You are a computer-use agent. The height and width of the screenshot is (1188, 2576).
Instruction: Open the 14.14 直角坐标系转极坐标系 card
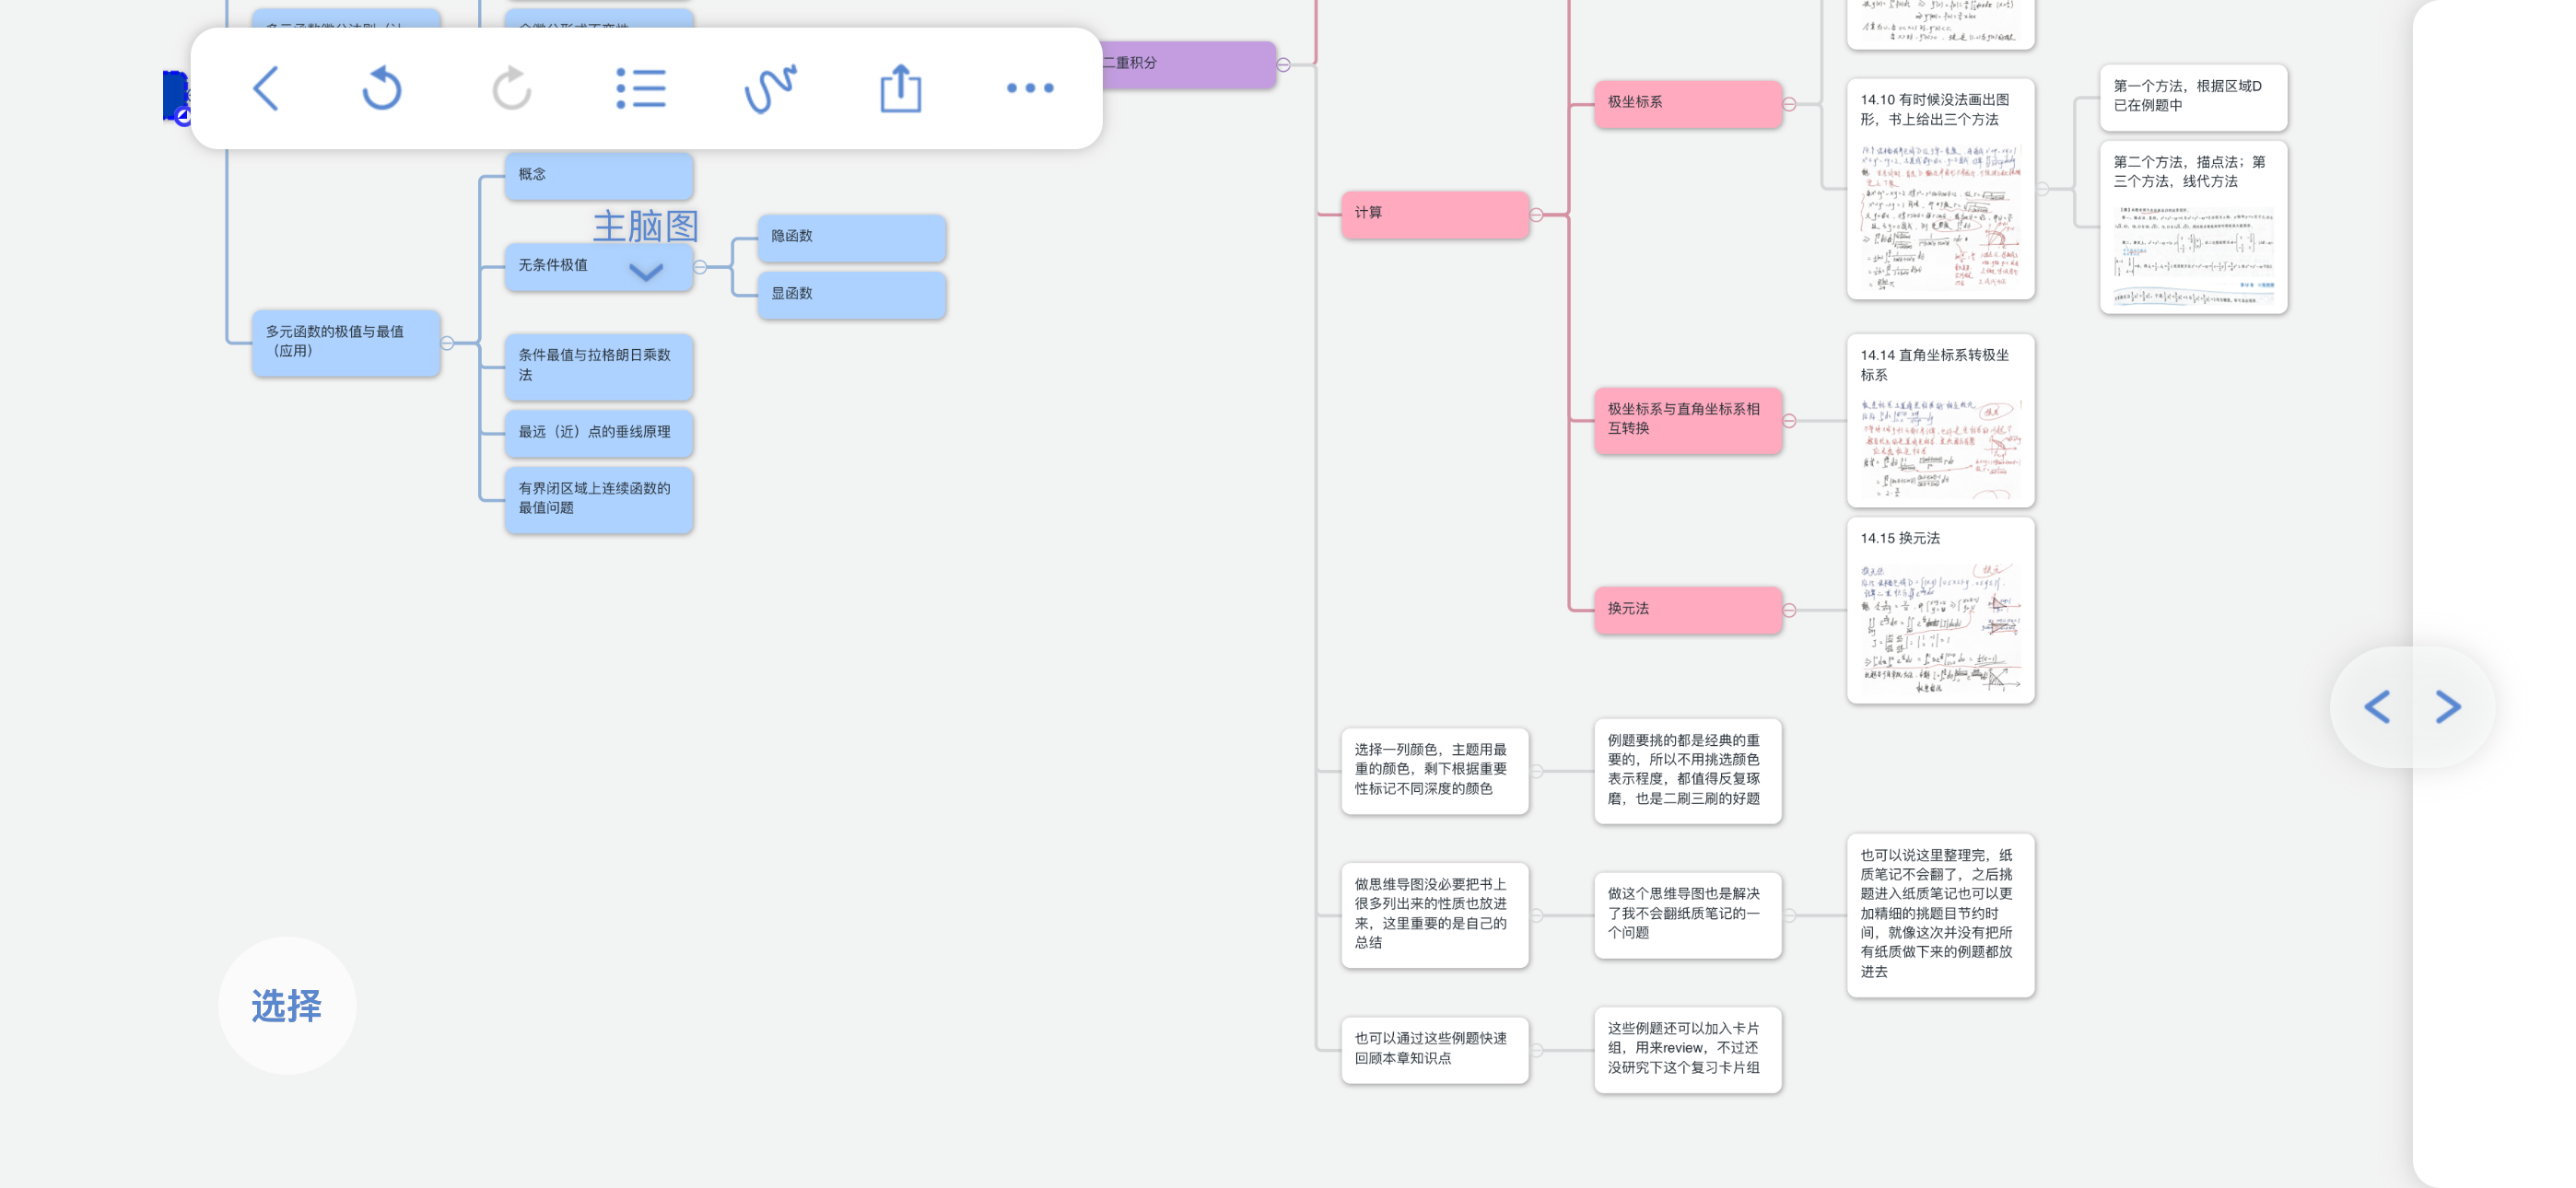click(1941, 421)
